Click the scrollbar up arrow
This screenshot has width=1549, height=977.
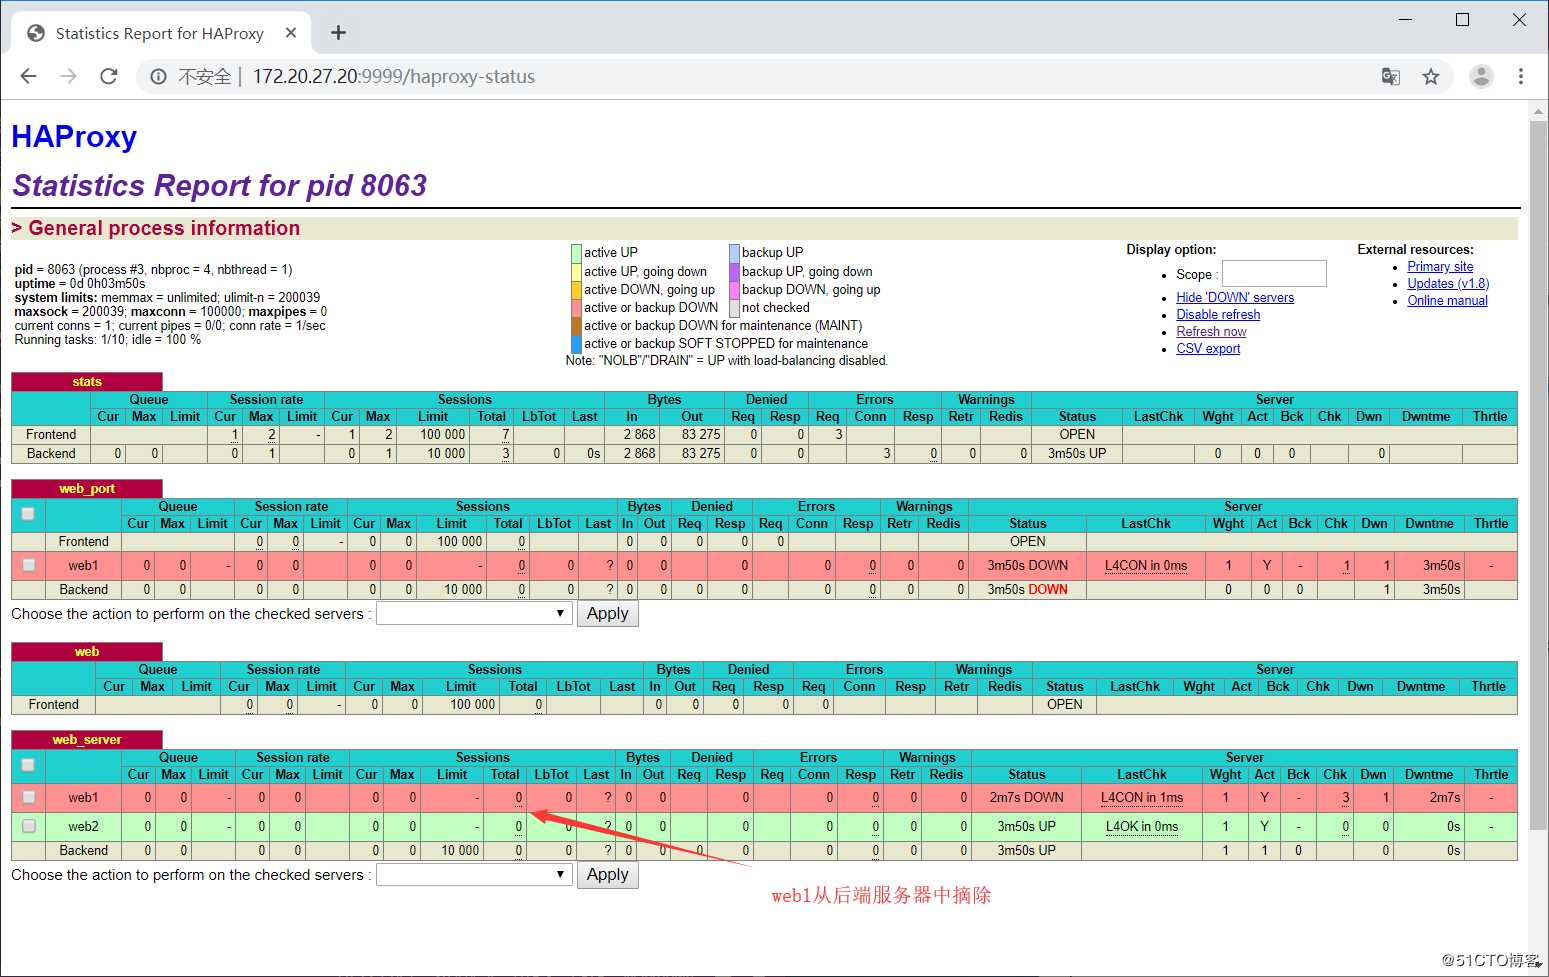pyautogui.click(x=1539, y=111)
